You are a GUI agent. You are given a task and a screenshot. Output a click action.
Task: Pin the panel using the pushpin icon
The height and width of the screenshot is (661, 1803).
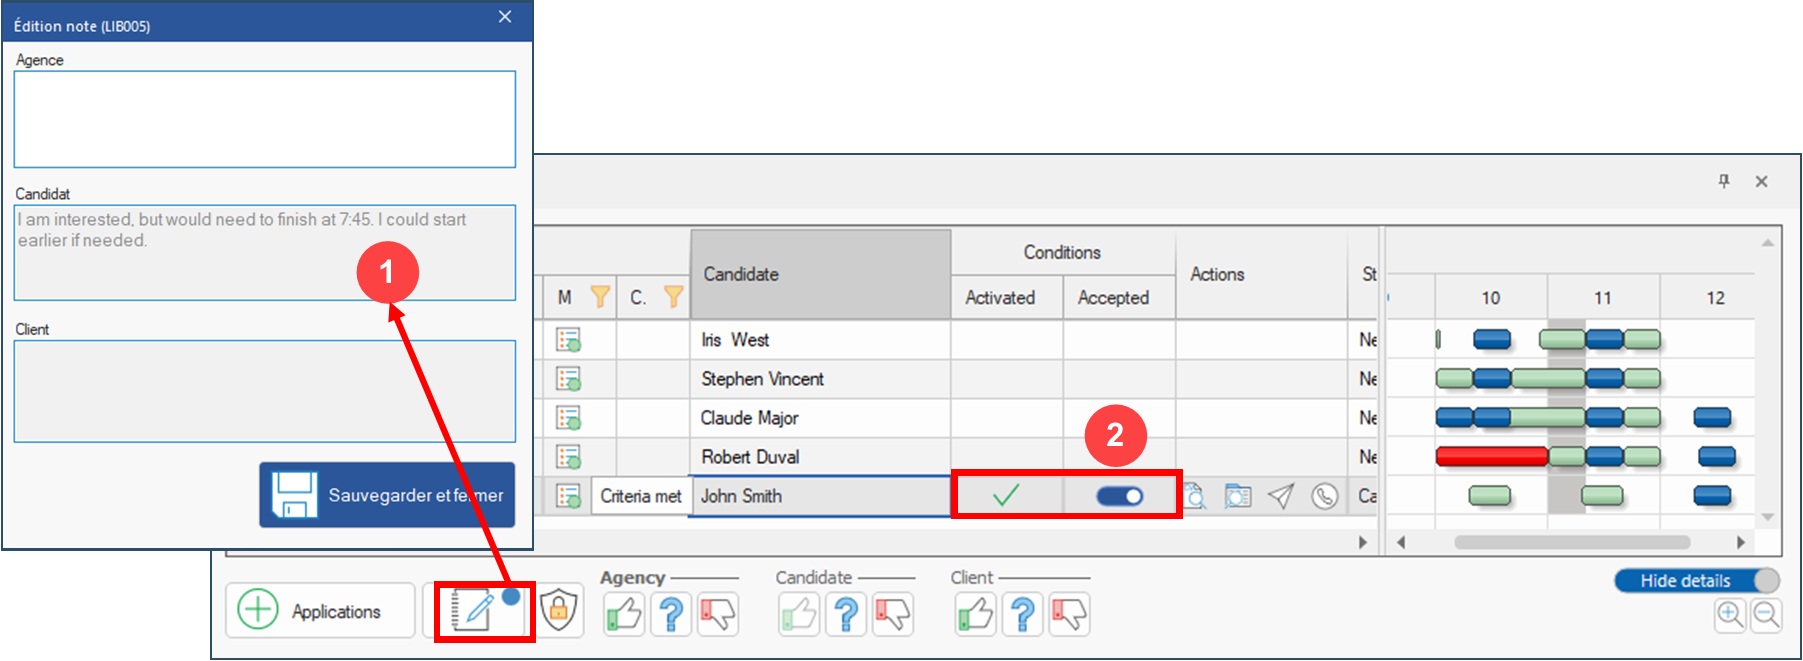pos(1724,181)
